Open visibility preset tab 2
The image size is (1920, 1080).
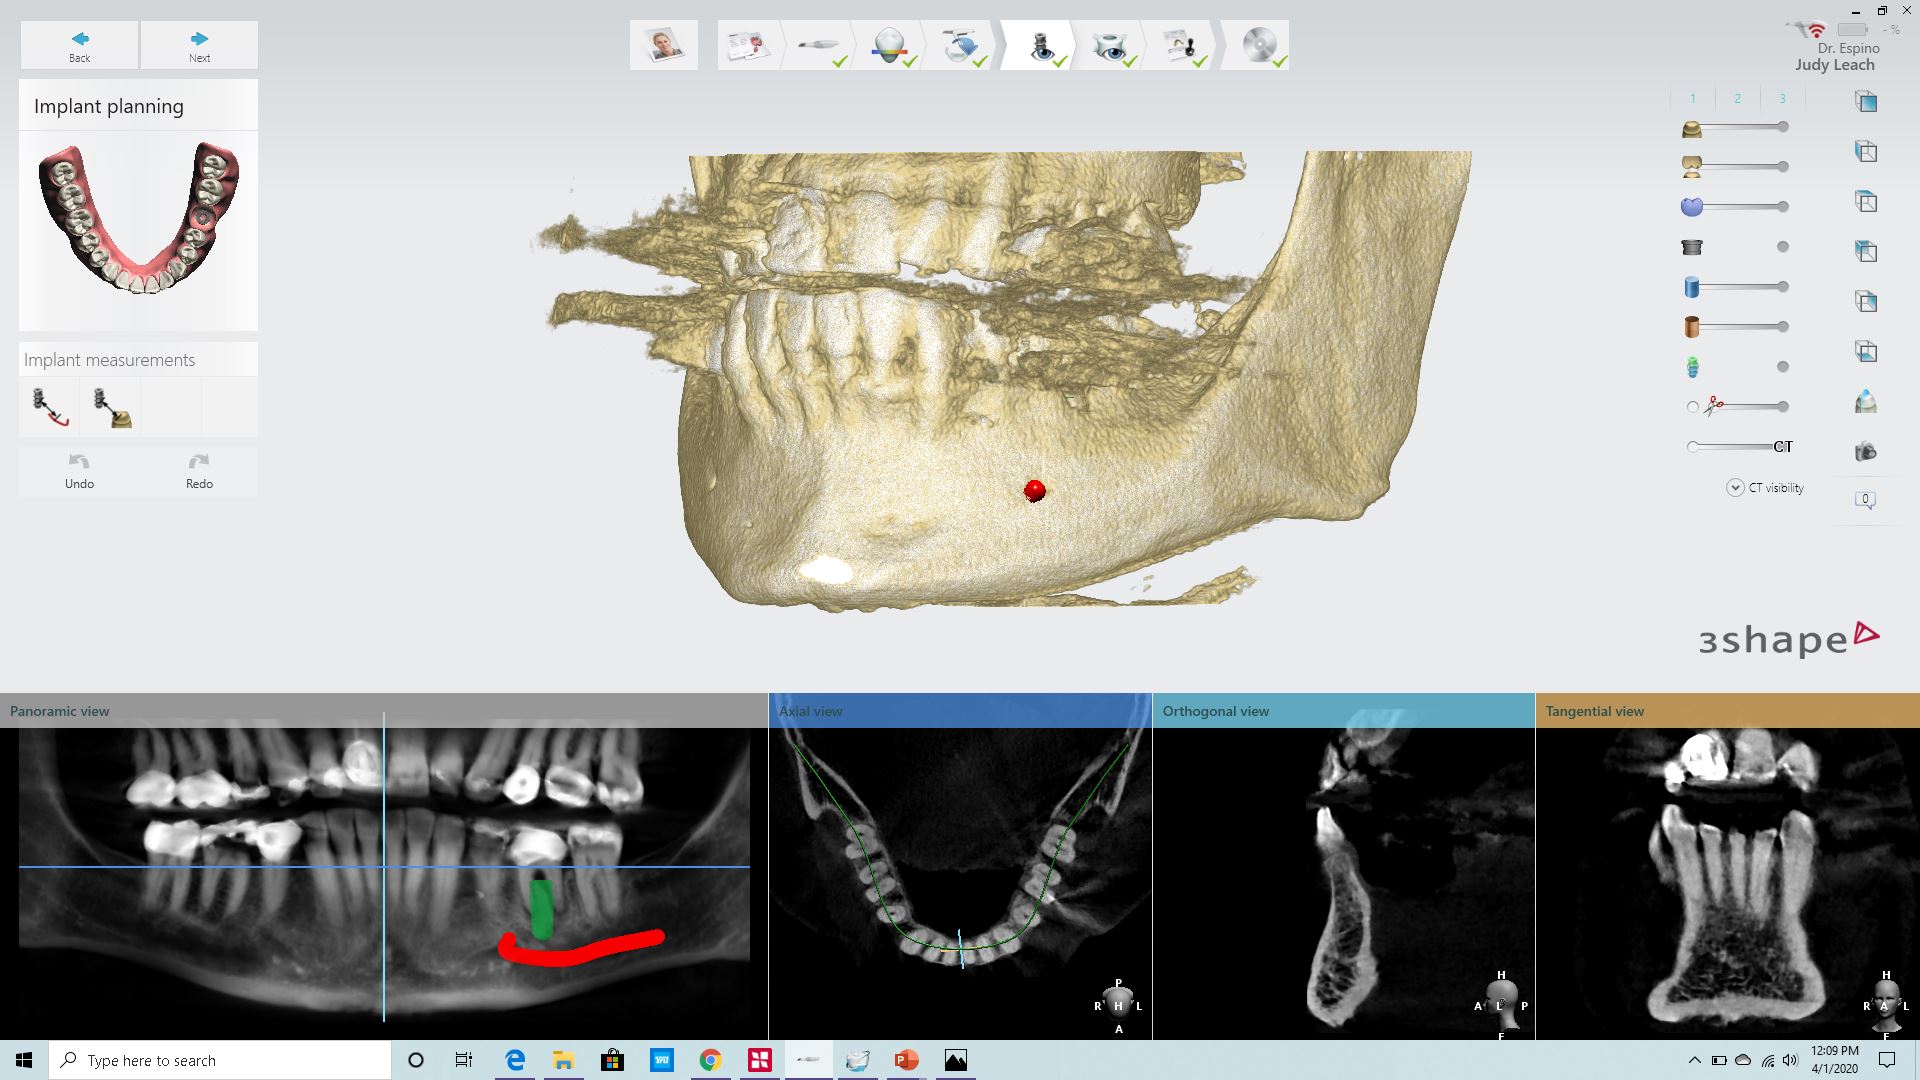pyautogui.click(x=1737, y=98)
